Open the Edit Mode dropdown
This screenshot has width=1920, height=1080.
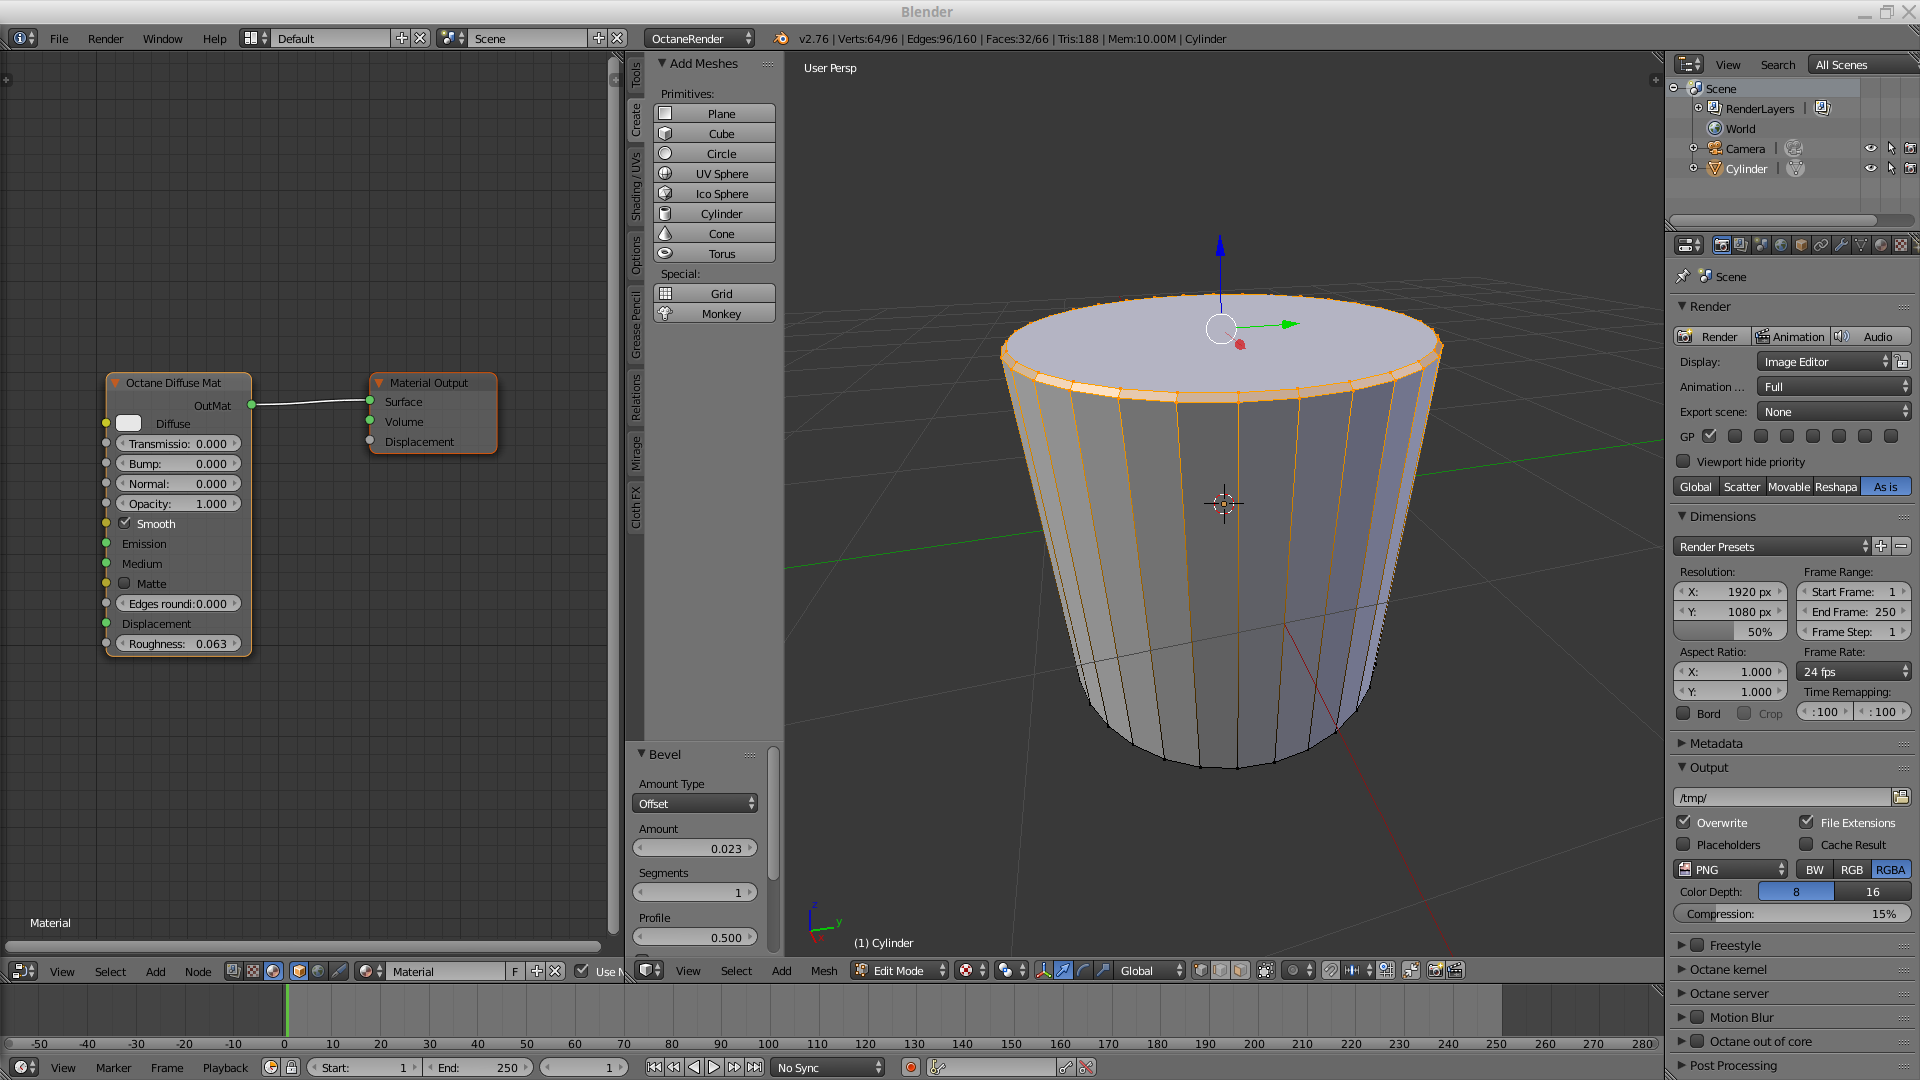(899, 970)
